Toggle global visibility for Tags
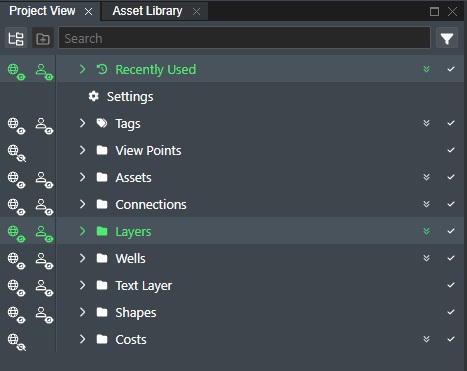Viewport: 467px width, 371px height. (16, 126)
